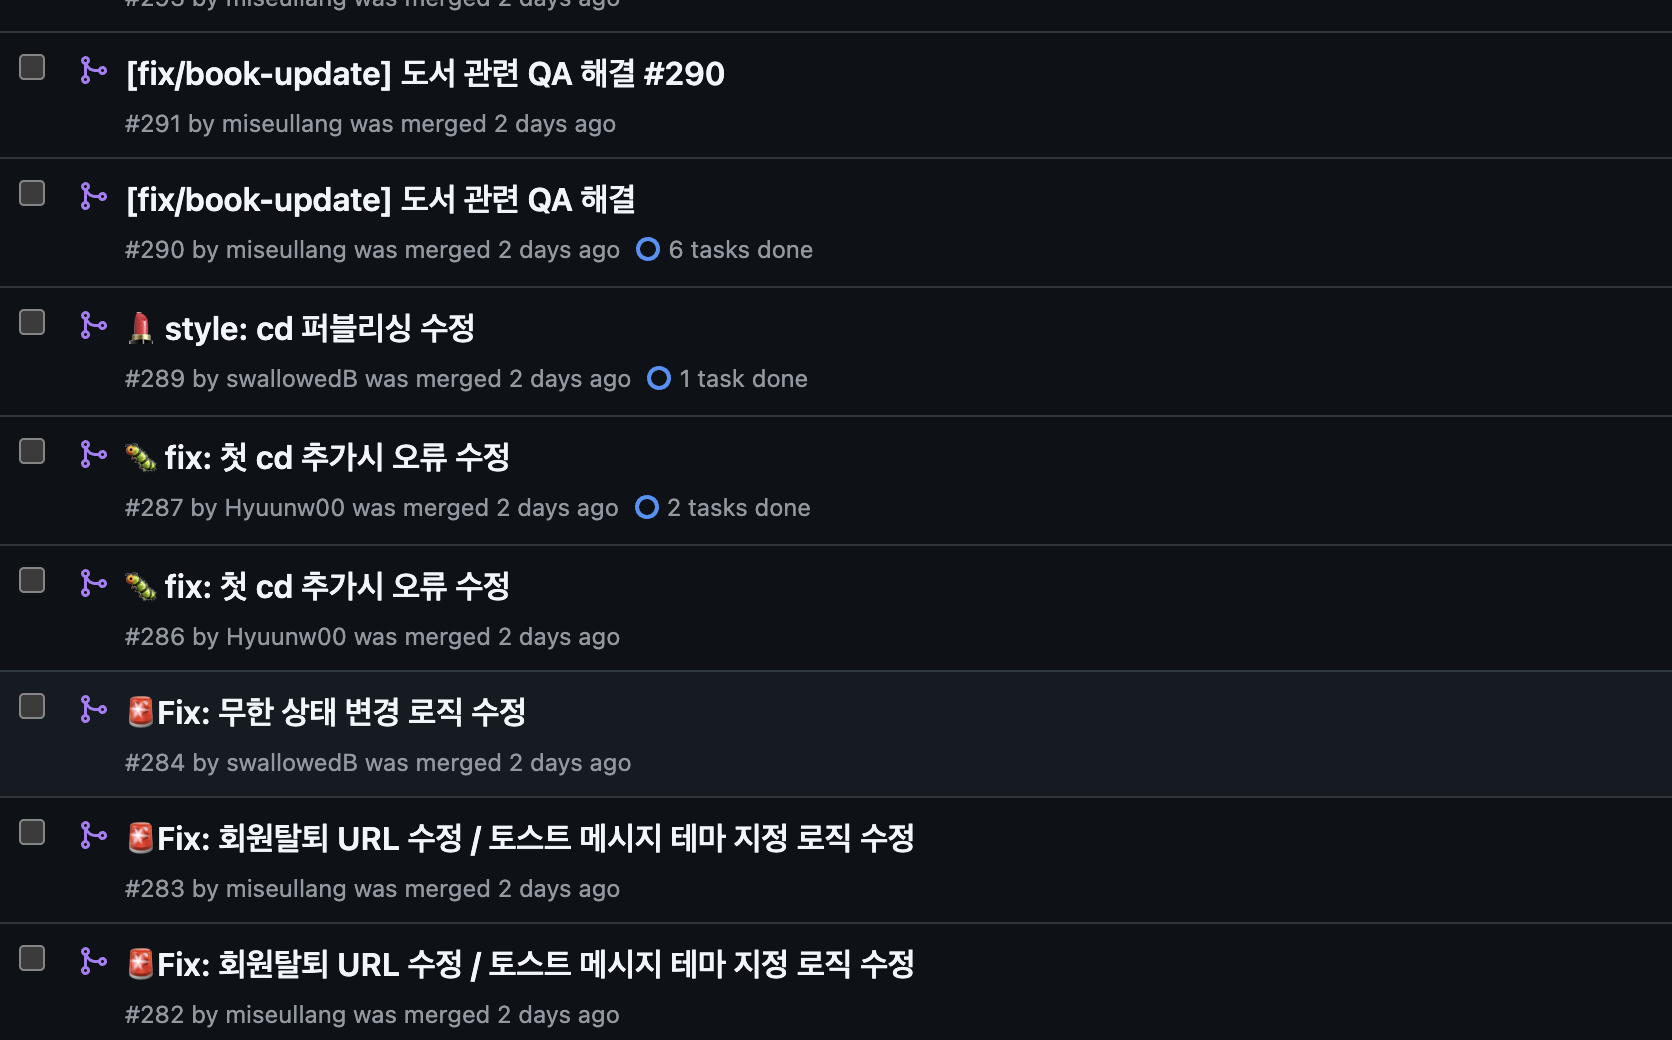This screenshot has width=1672, height=1040.
Task: Click merged icon for PR #291
Action: coord(93,70)
